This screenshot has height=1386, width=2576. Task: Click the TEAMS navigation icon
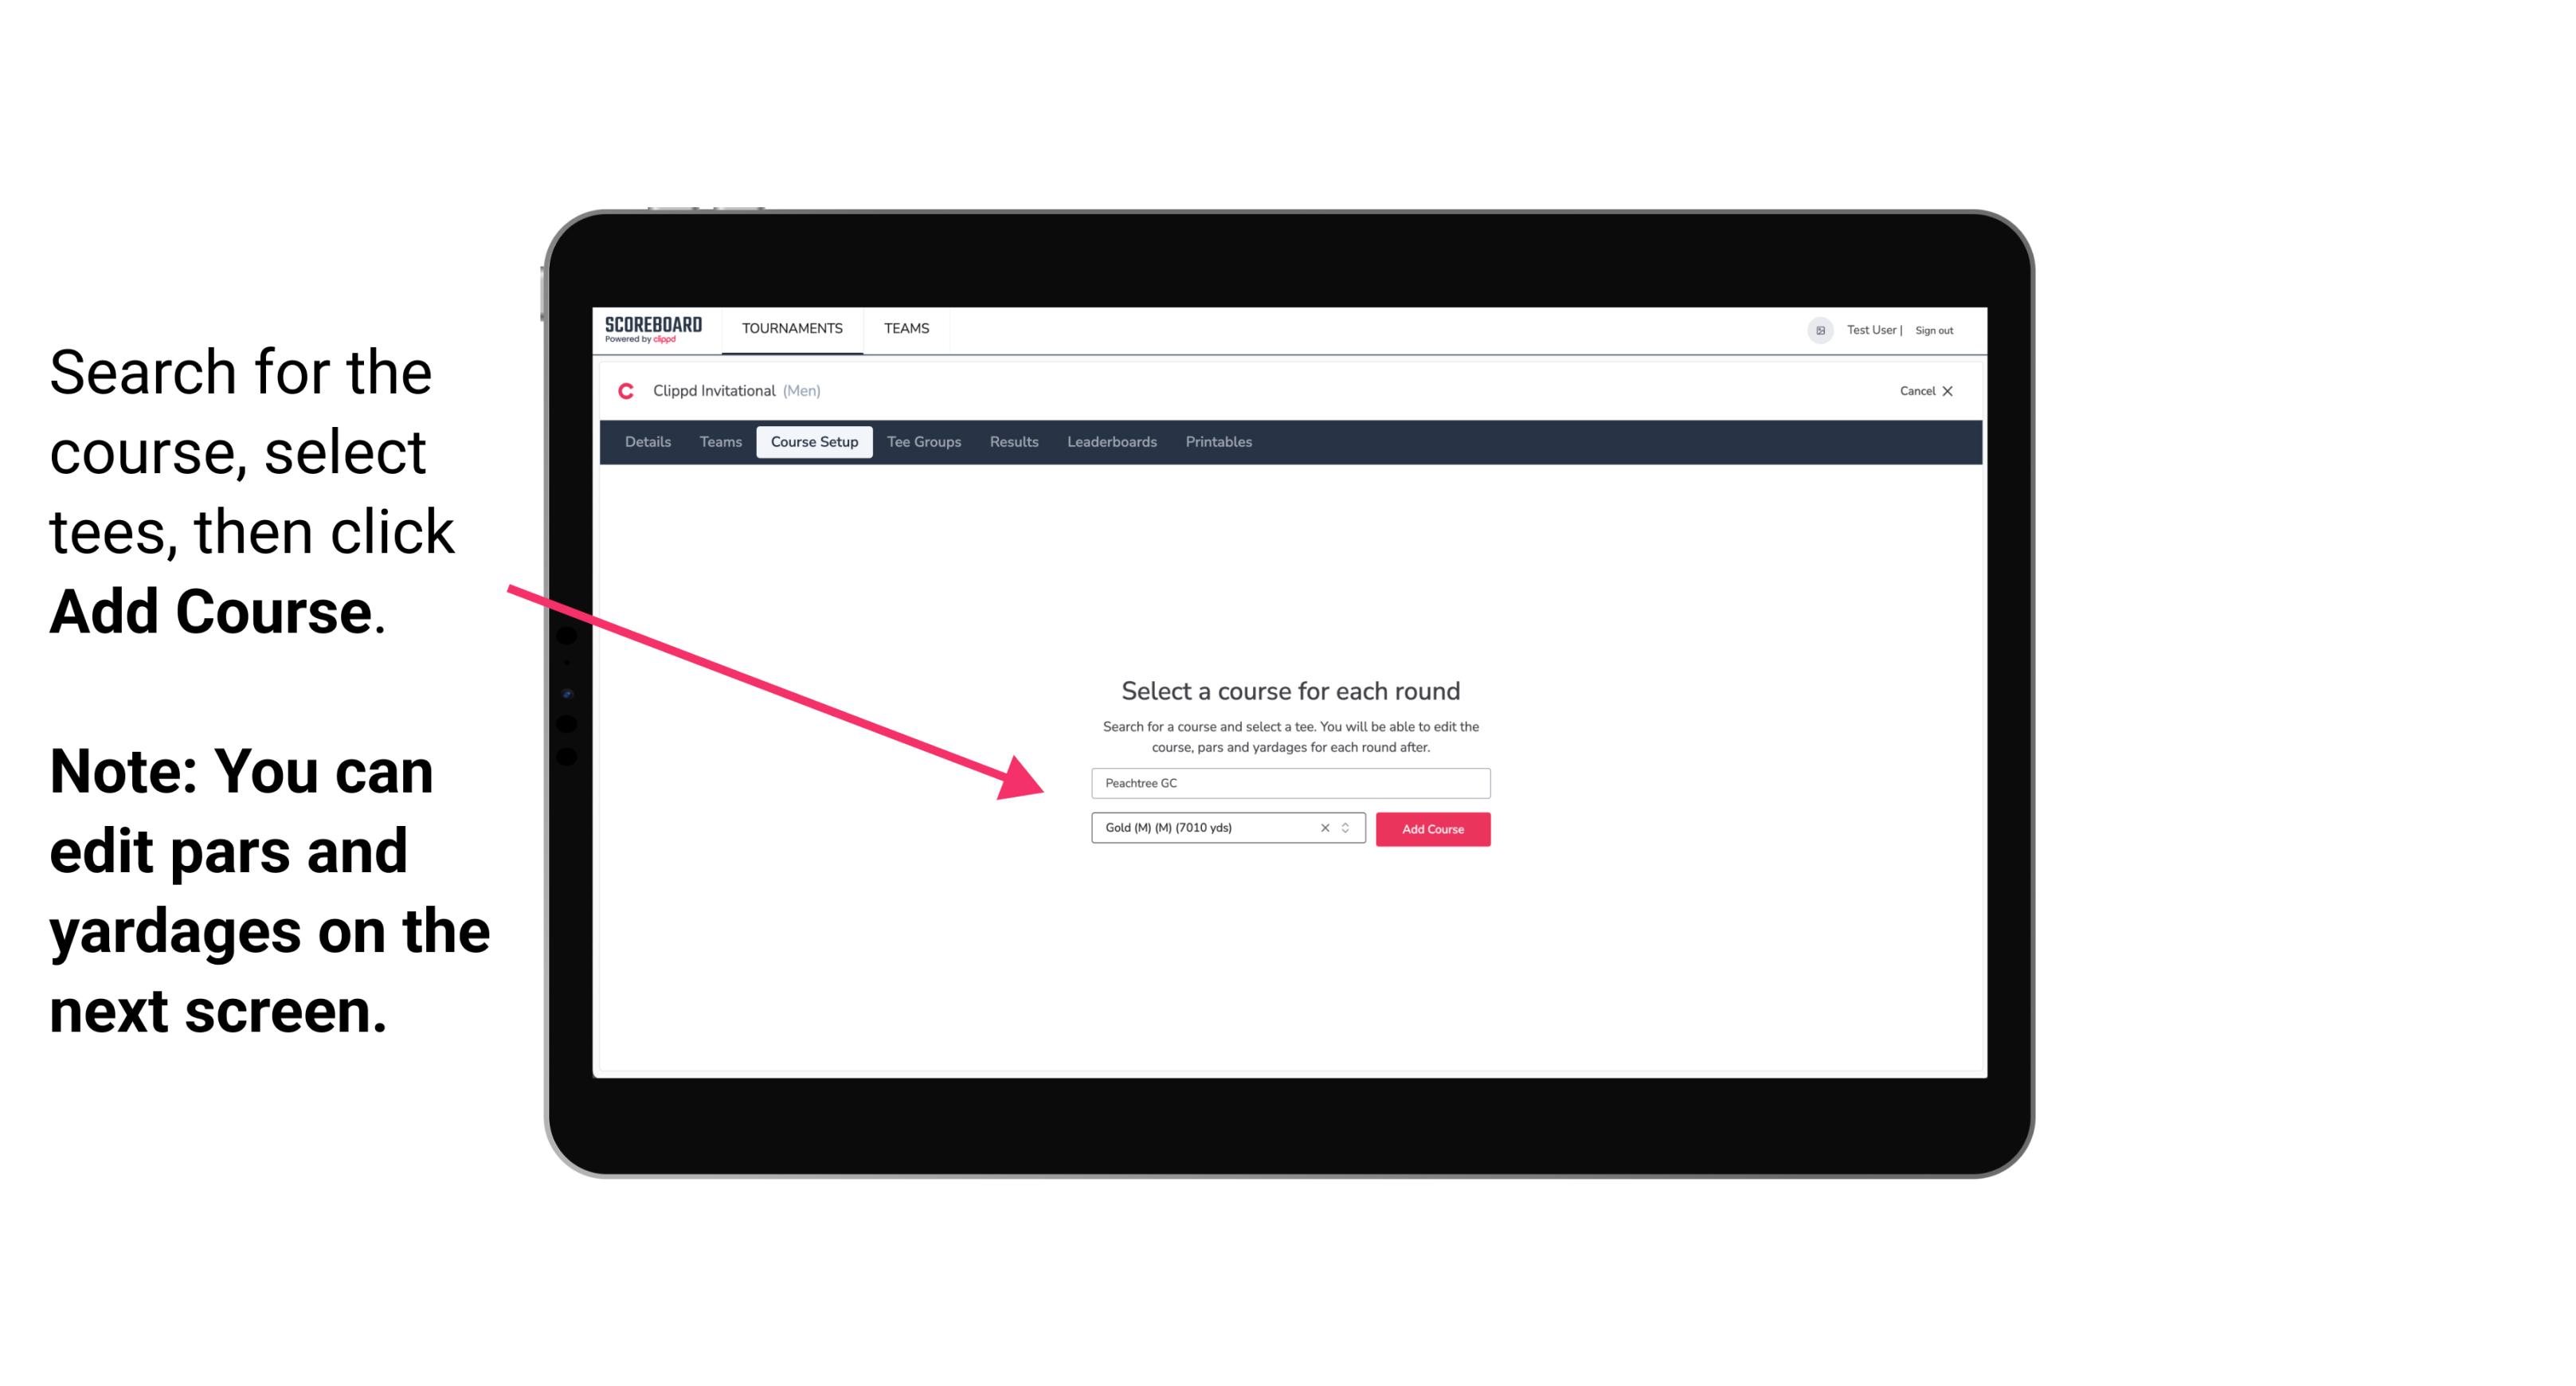point(904,327)
